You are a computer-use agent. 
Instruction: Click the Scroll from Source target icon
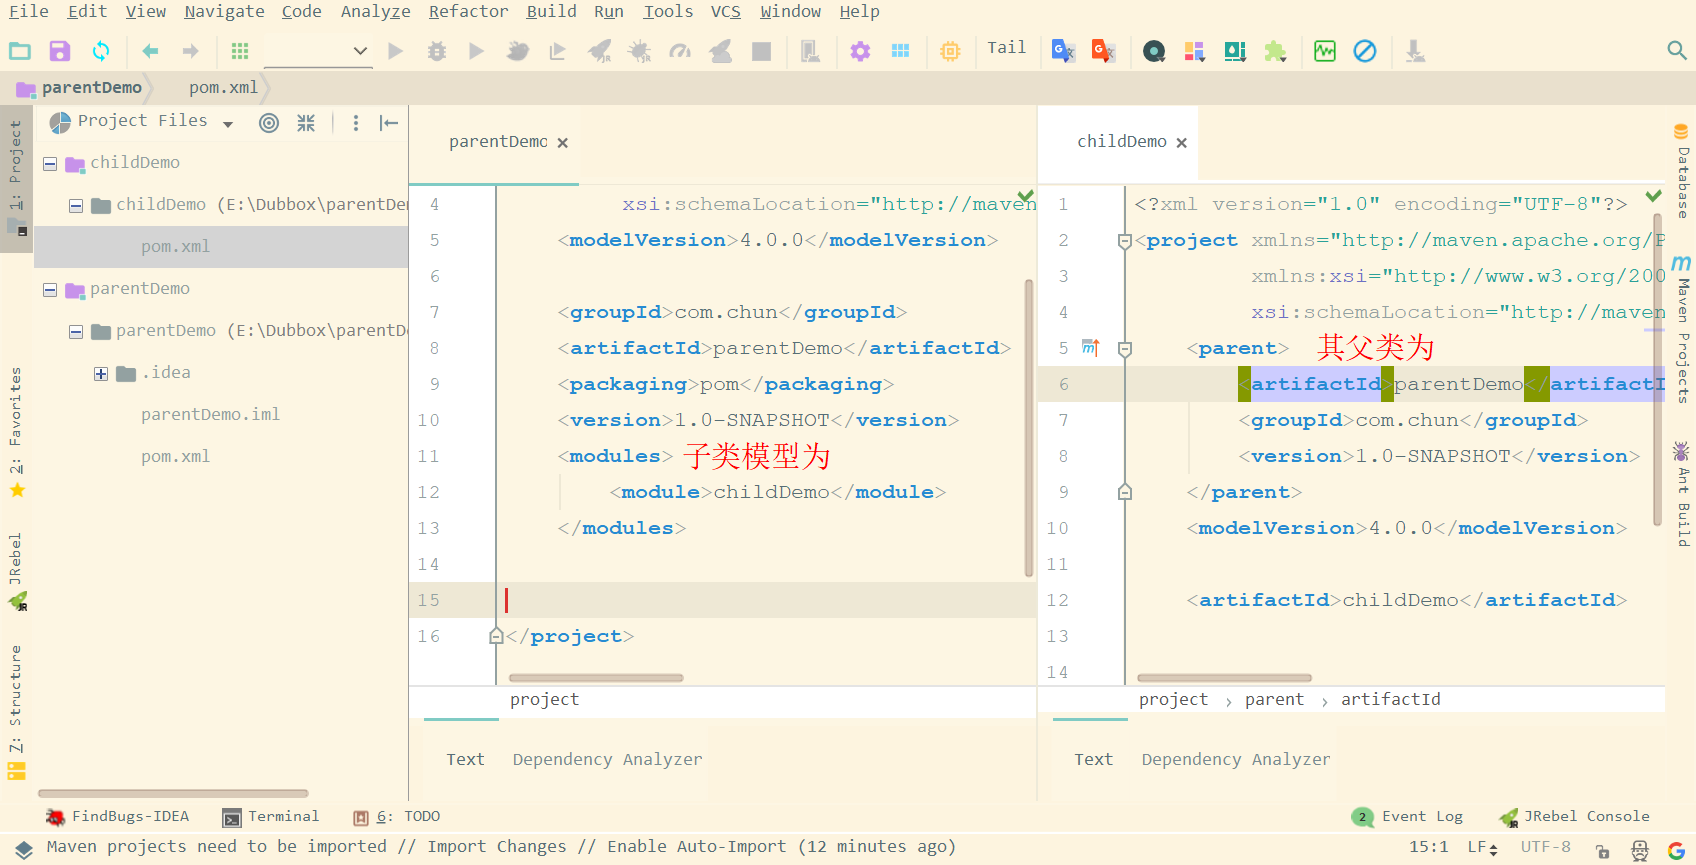click(269, 123)
